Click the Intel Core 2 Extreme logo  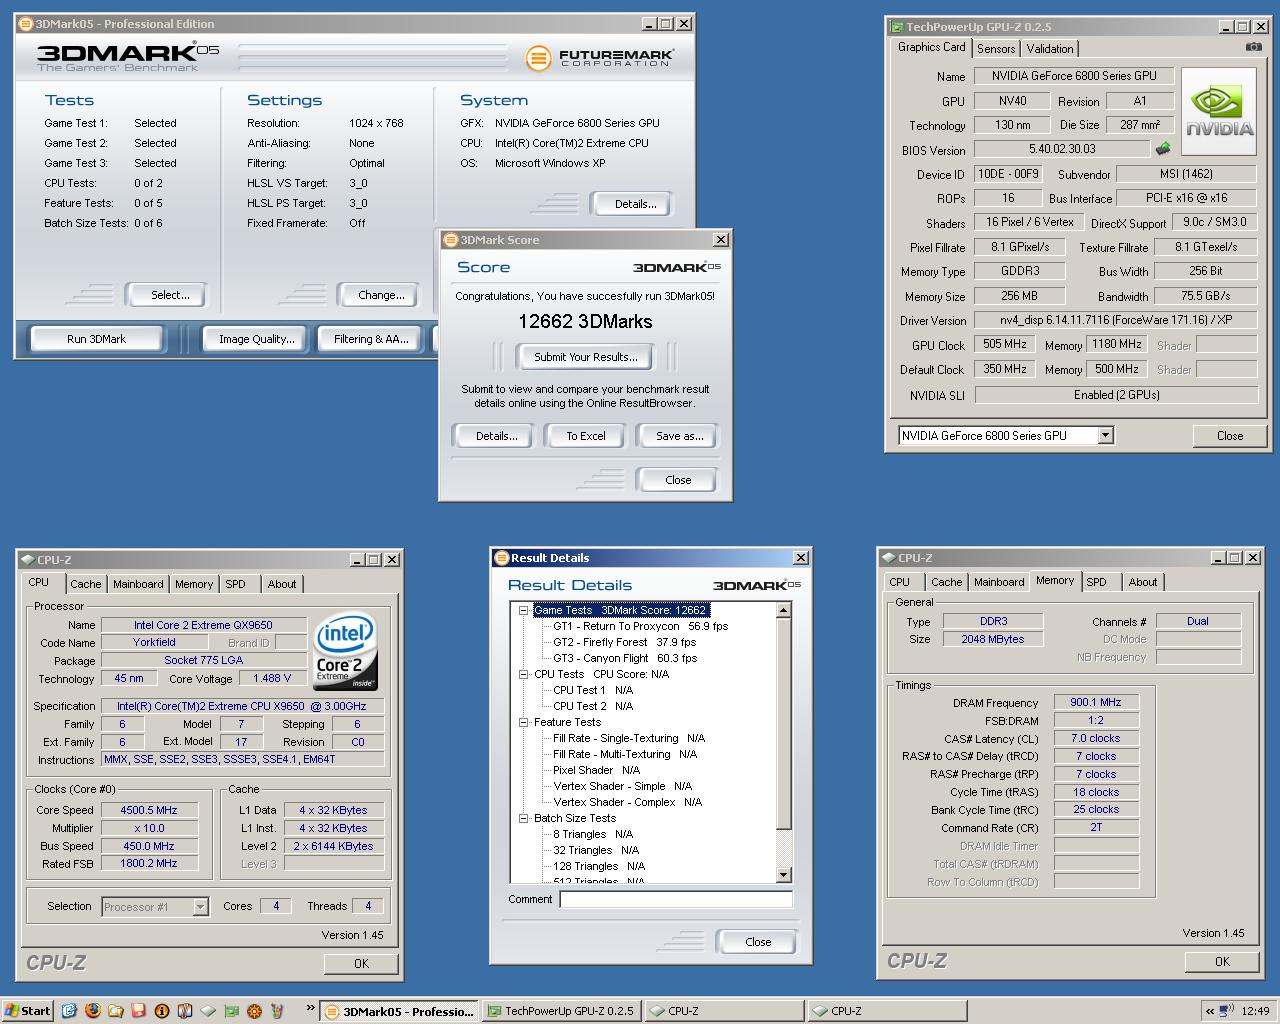pos(345,651)
